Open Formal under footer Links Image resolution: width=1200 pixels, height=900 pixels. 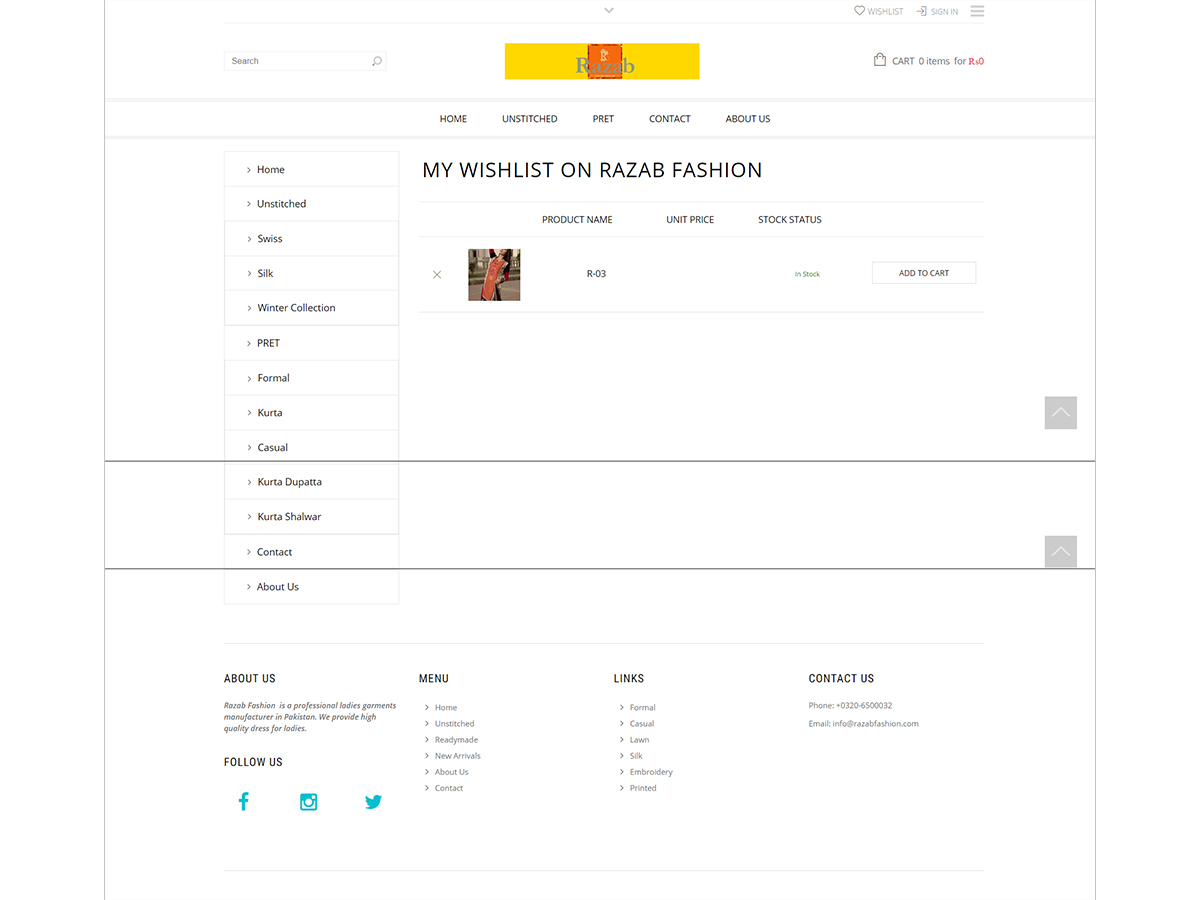click(x=643, y=707)
